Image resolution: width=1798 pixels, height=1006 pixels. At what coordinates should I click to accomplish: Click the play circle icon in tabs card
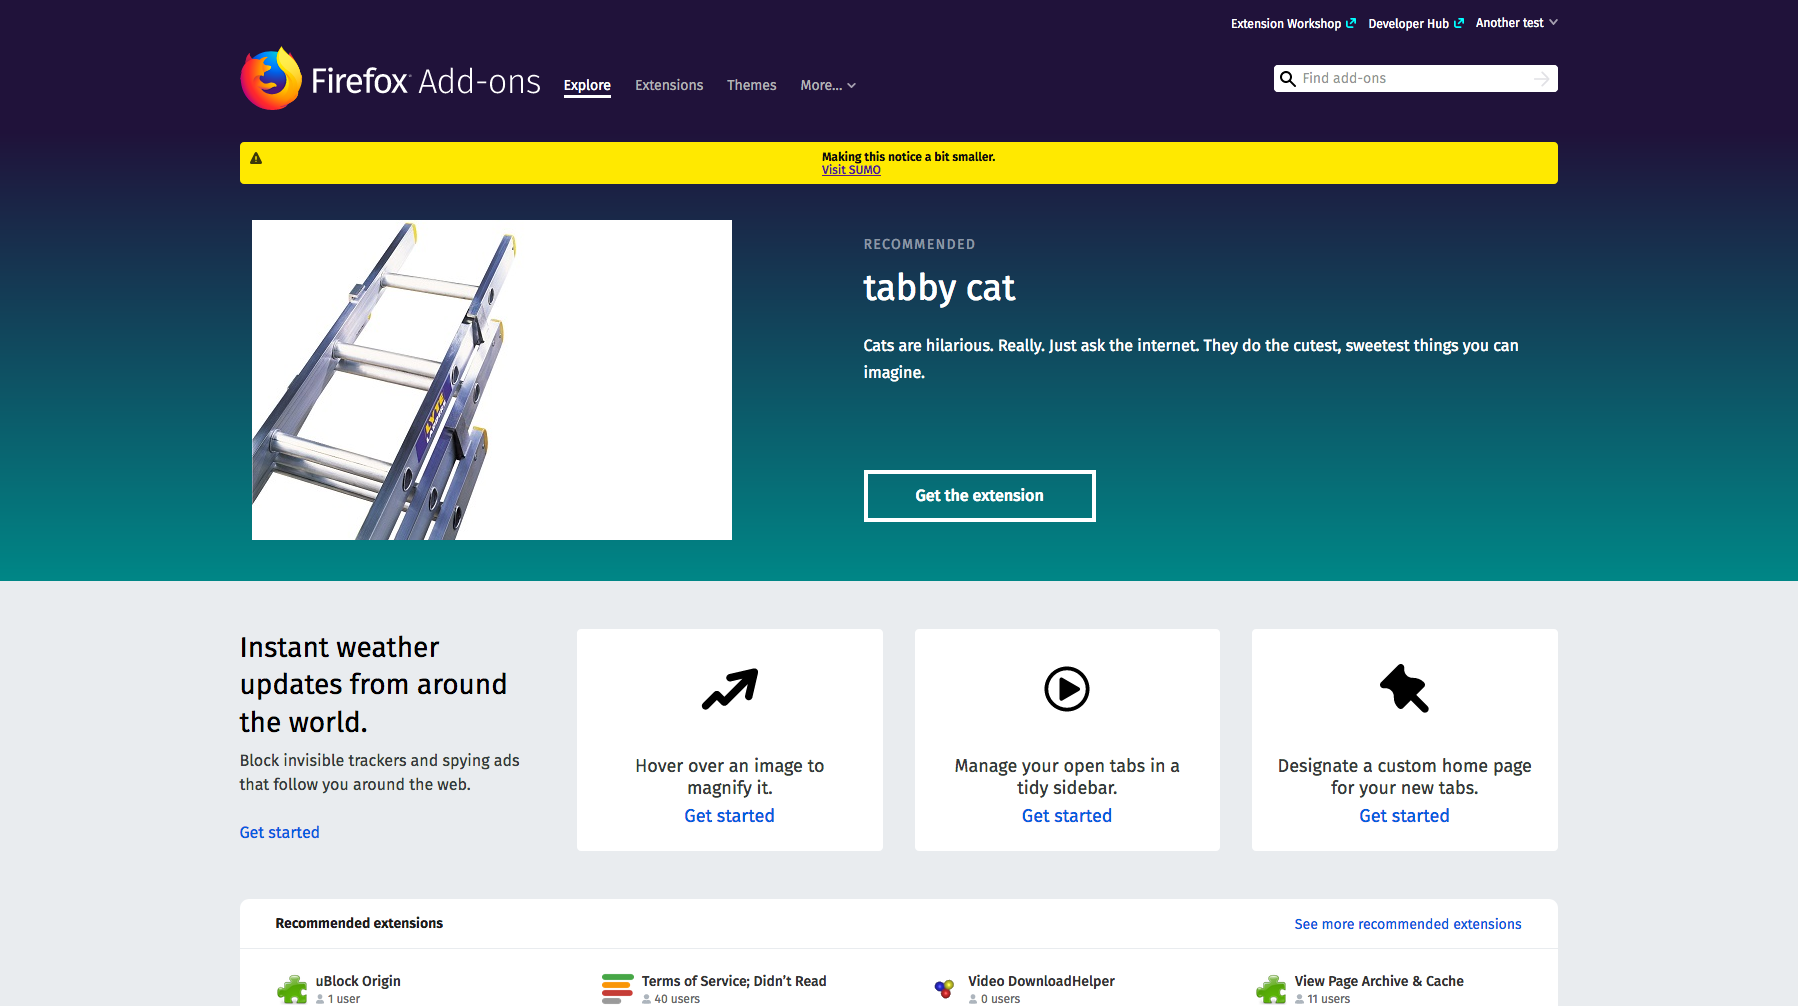pos(1067,689)
